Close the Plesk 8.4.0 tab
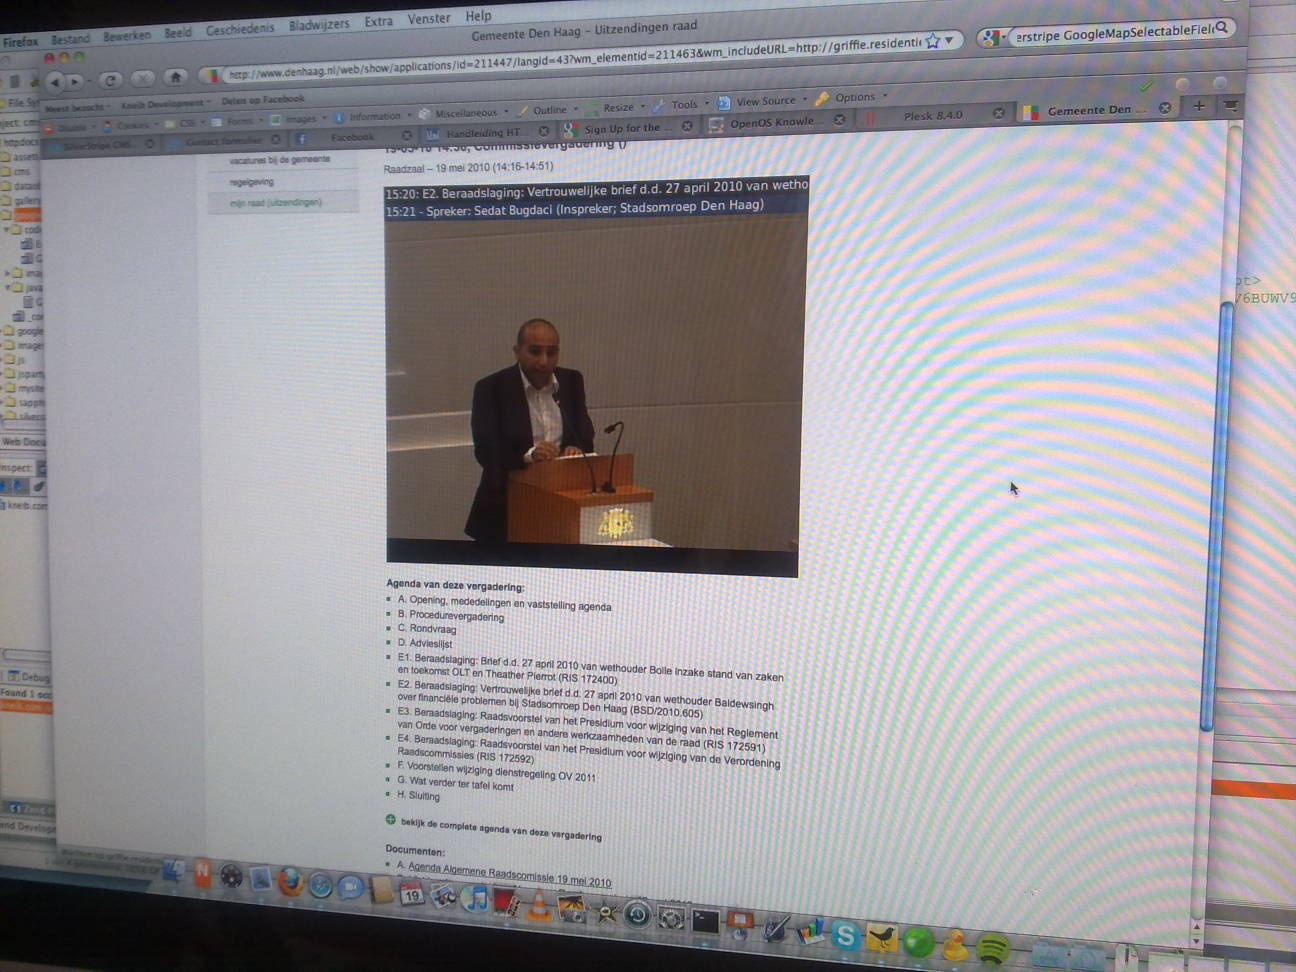The image size is (1296, 972). tap(997, 114)
